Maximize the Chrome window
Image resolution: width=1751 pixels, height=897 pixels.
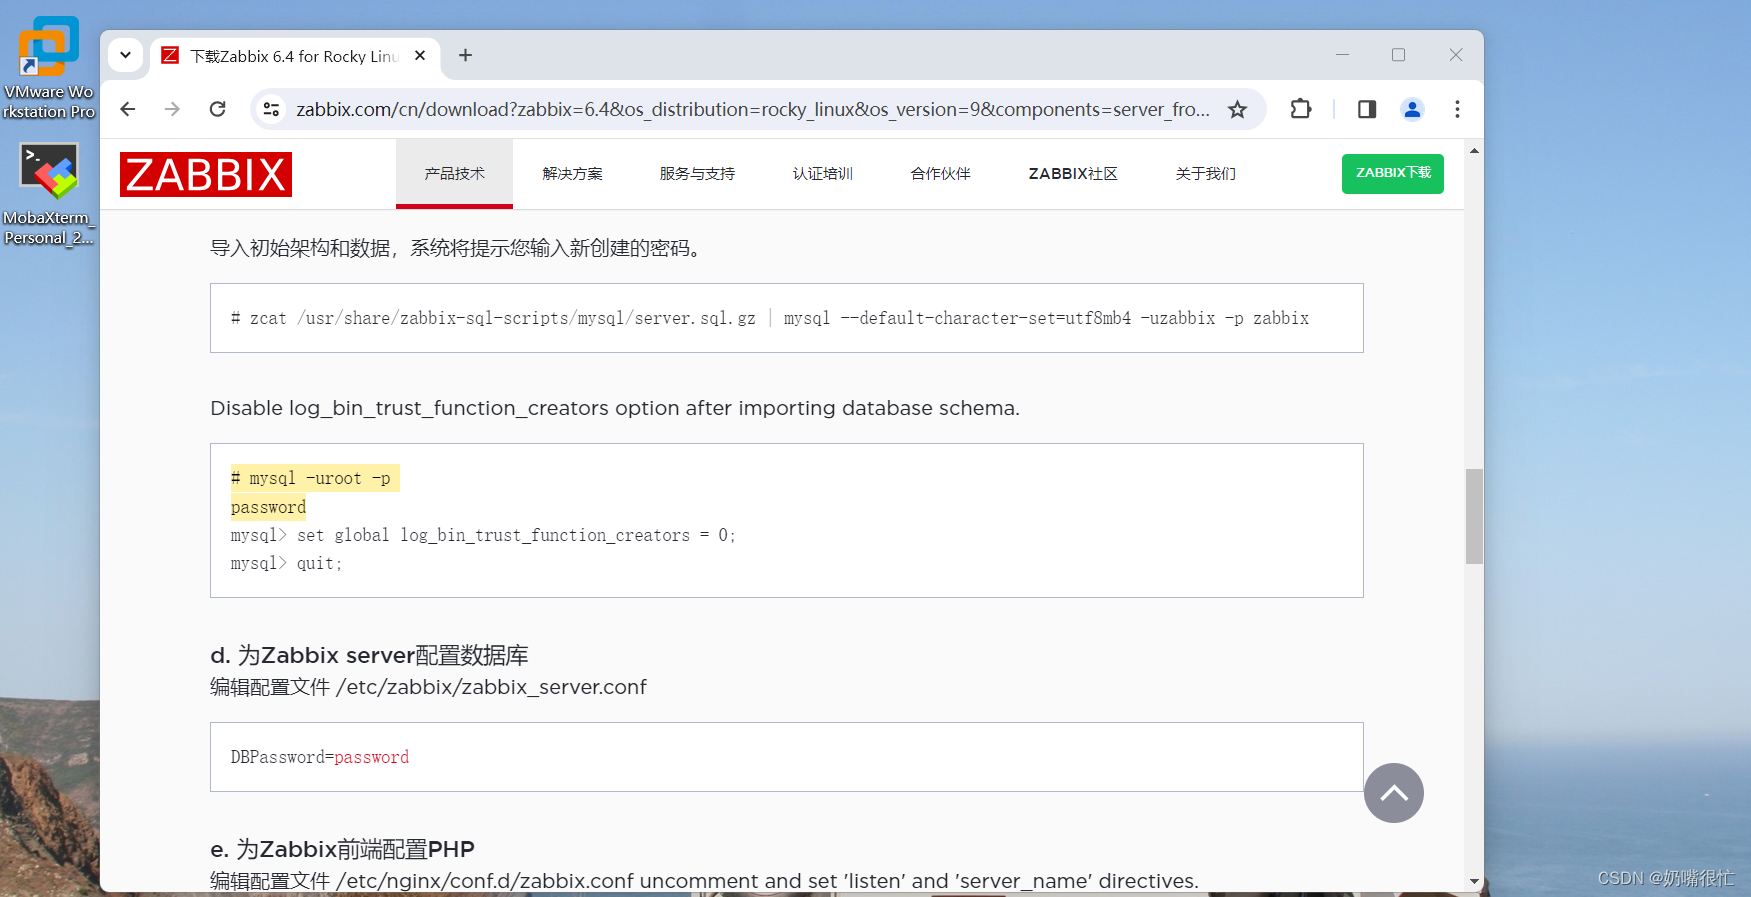(1398, 55)
